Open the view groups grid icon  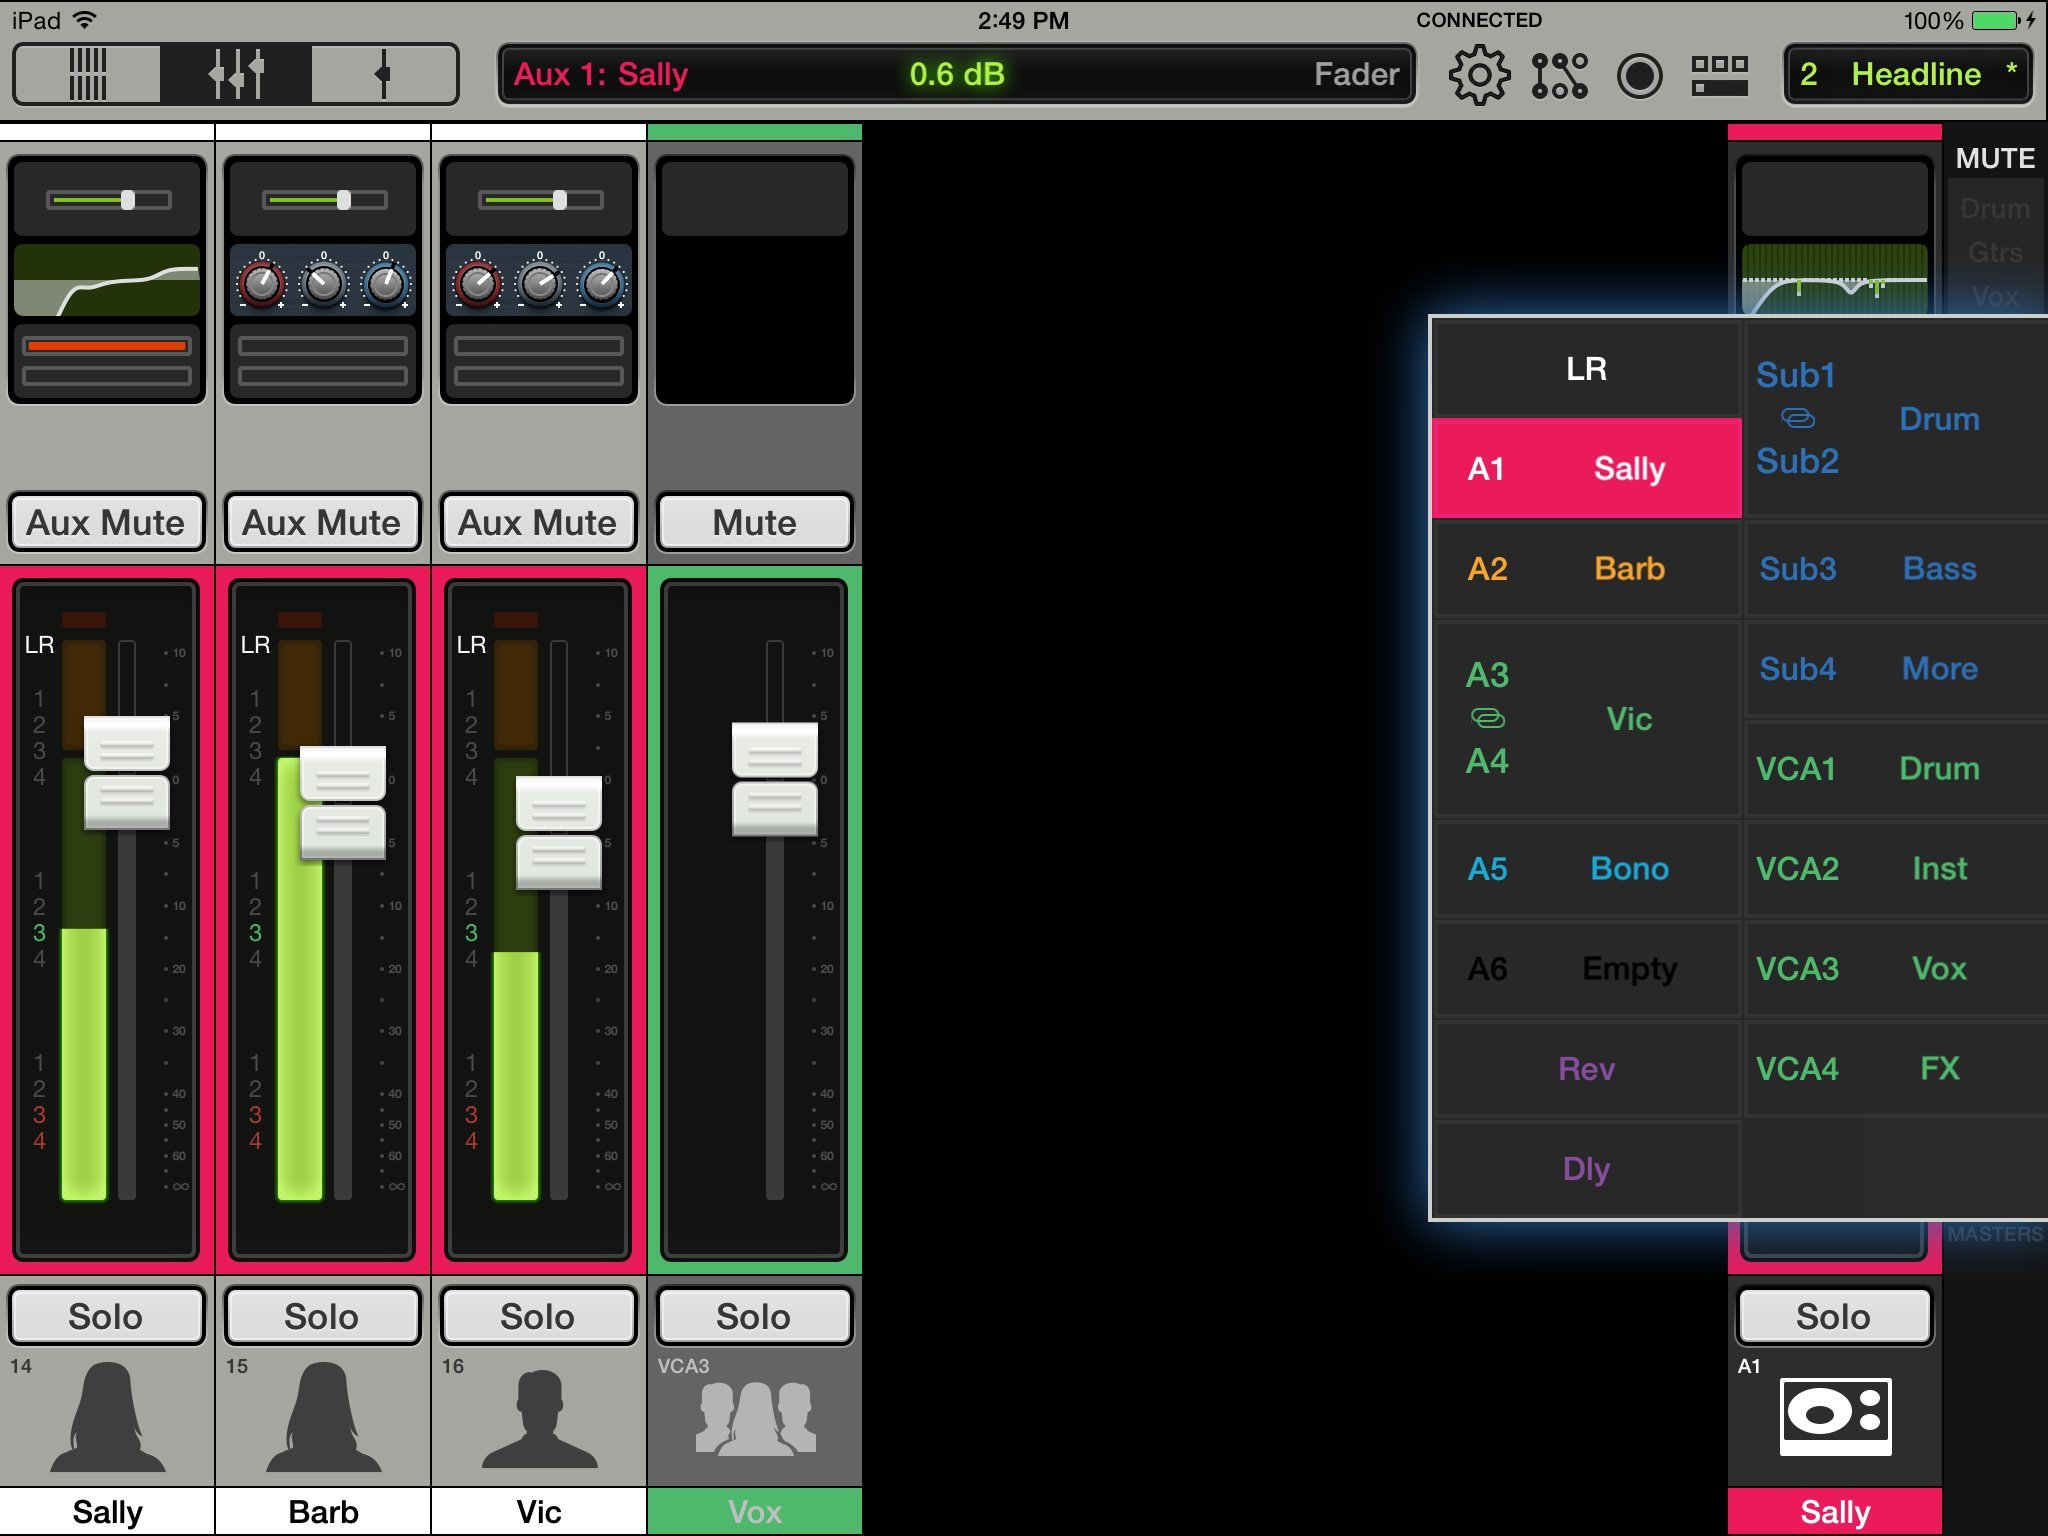pyautogui.click(x=1719, y=75)
